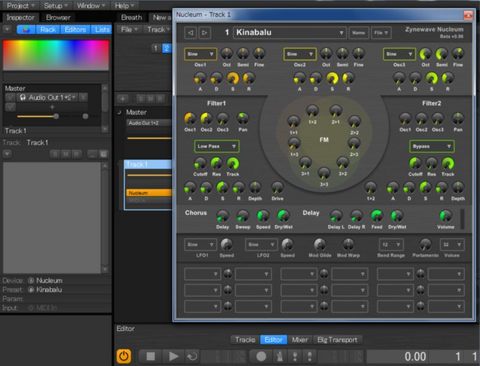Select the Nucleum device radio in Inspector
480x366 pixels.
pyautogui.click(x=31, y=281)
